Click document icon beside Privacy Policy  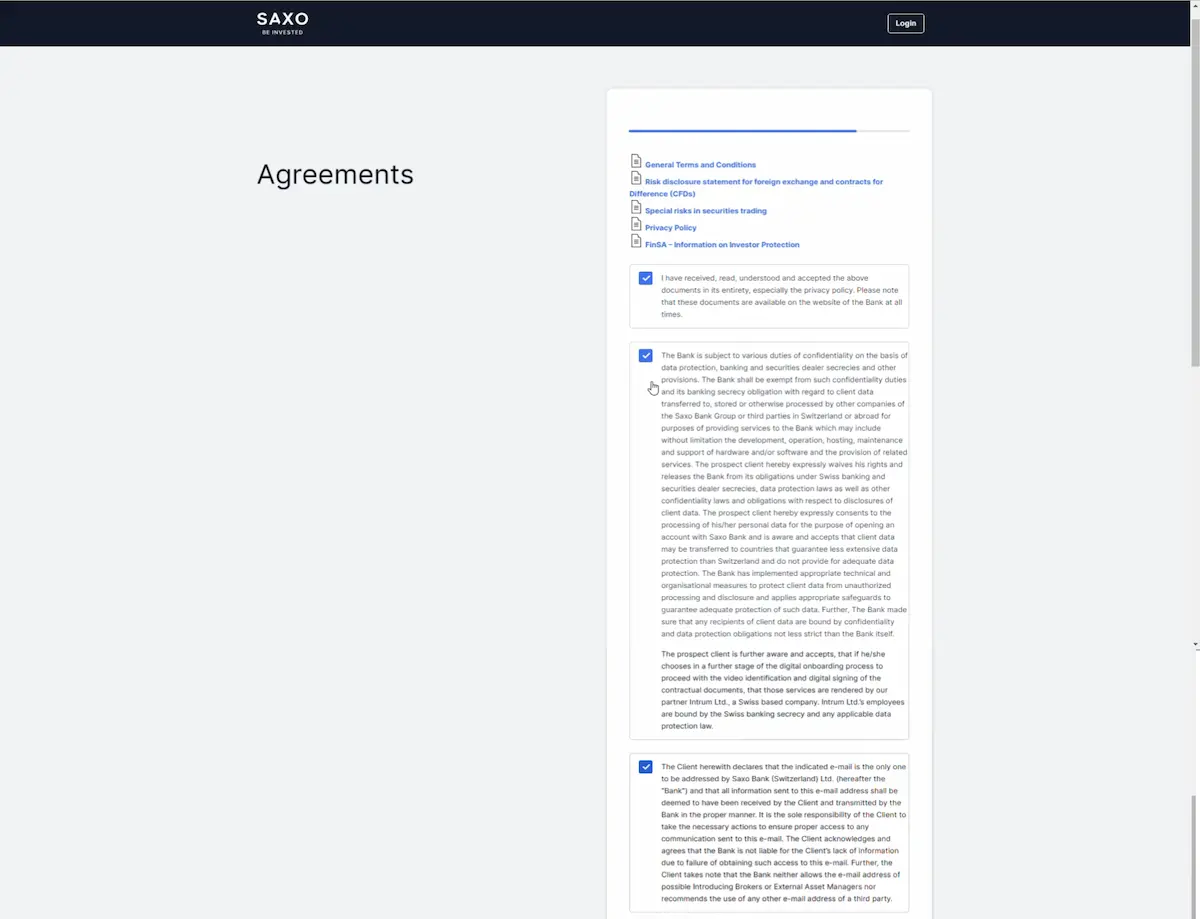(x=636, y=224)
